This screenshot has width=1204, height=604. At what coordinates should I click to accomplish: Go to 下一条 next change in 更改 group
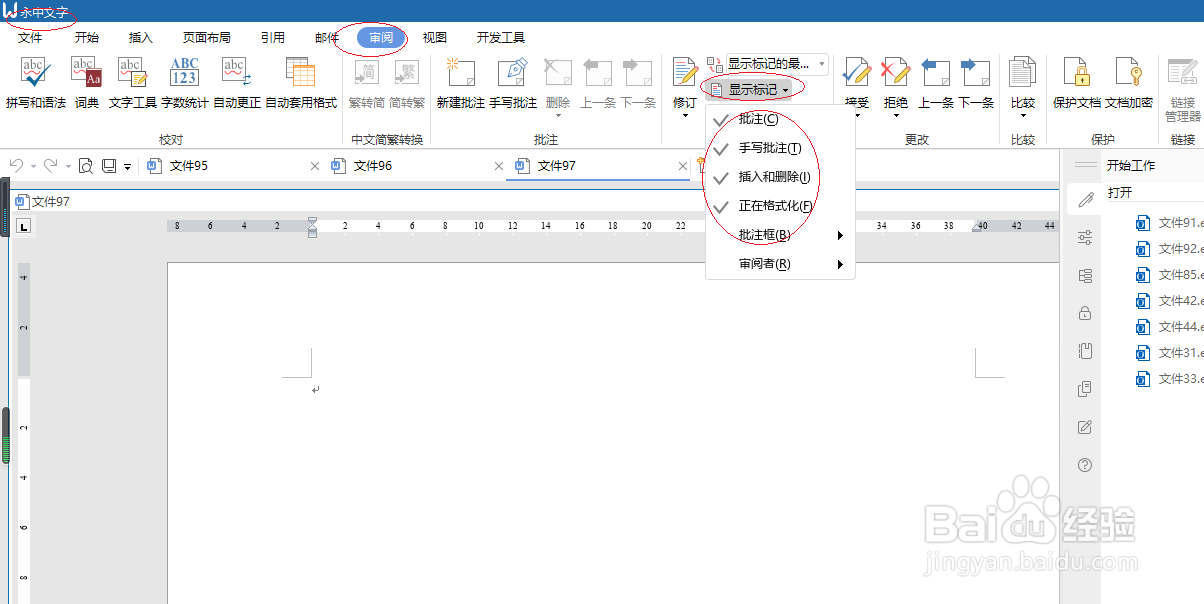pos(976,83)
